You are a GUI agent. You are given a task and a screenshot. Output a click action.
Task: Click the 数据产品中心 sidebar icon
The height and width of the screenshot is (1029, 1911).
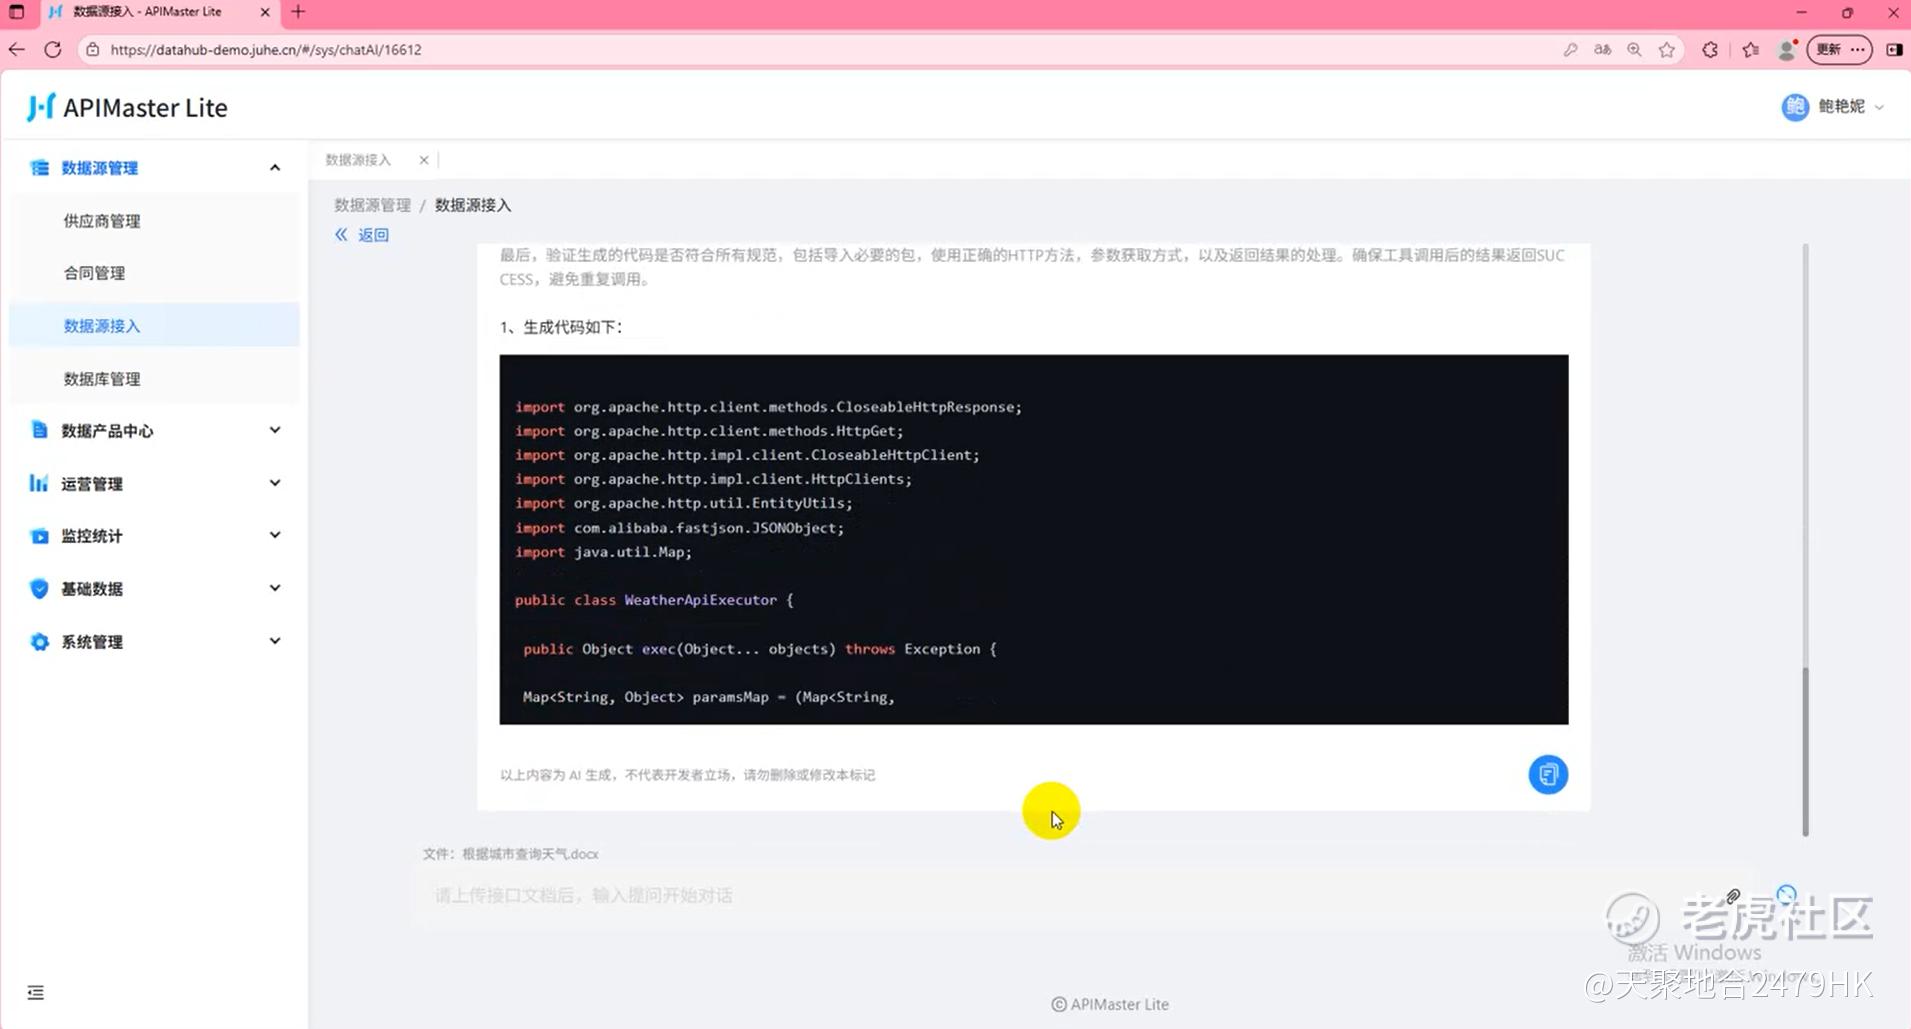(39, 430)
